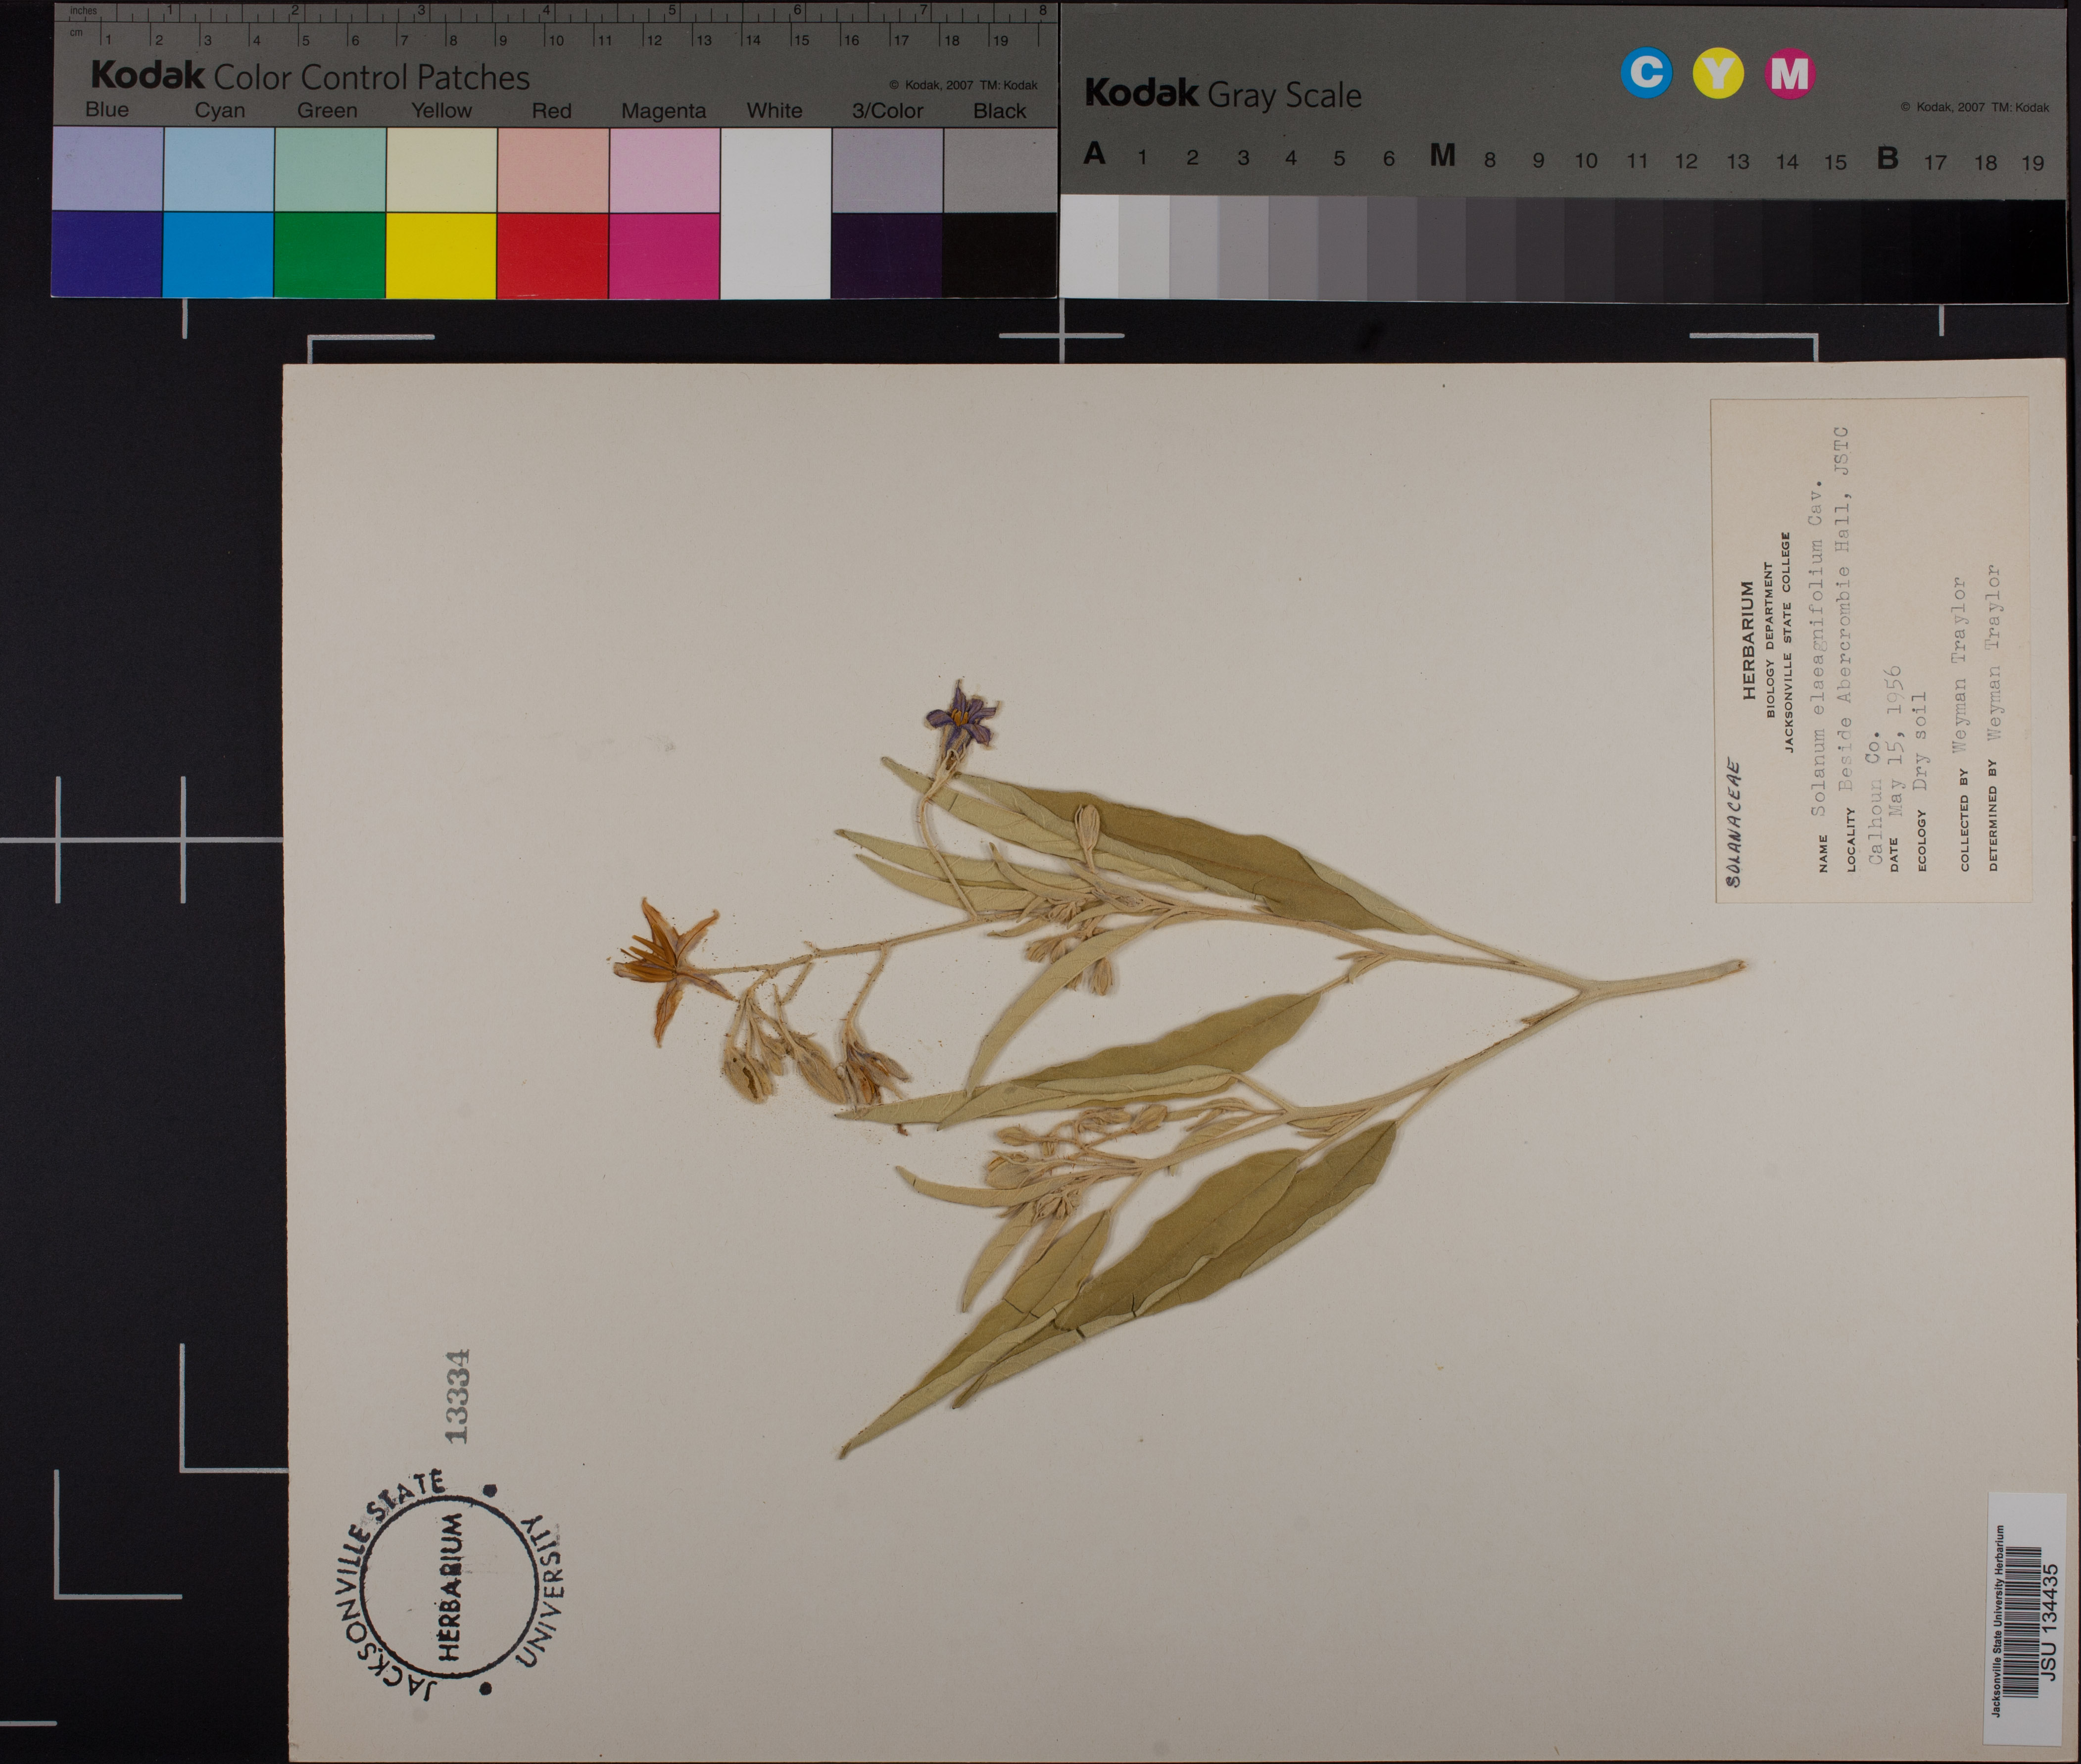Image resolution: width=2081 pixels, height=1764 pixels.
Task: Click 'Weyman Traylor' after DETERMINED BY
Action: pyautogui.click(x=1994, y=653)
